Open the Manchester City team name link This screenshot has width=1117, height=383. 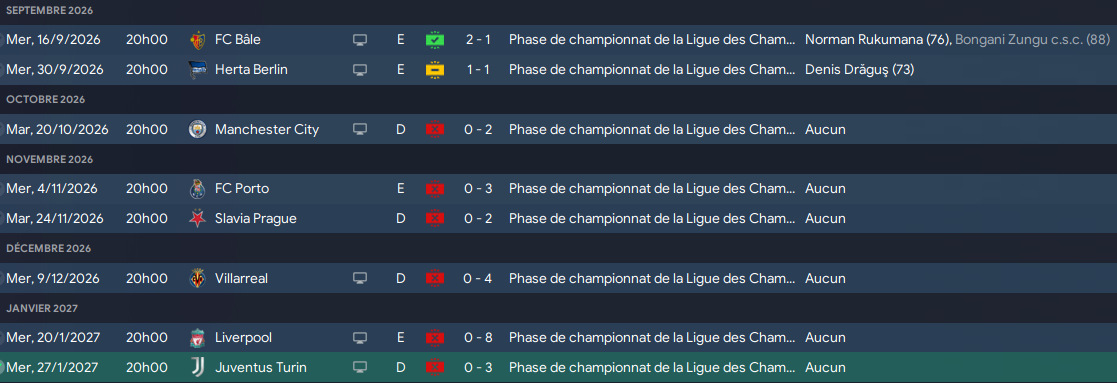tap(267, 130)
